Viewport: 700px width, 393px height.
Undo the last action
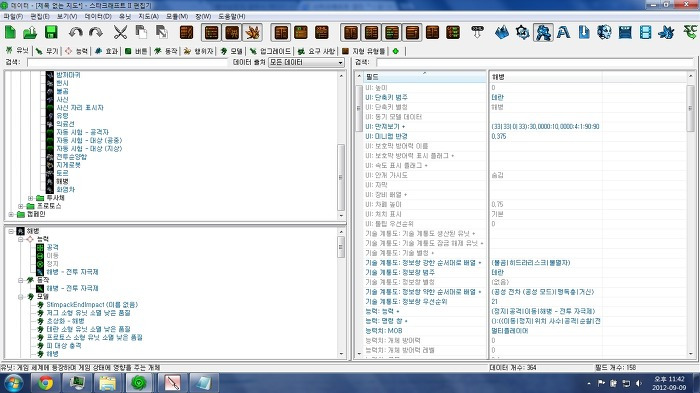76,33
